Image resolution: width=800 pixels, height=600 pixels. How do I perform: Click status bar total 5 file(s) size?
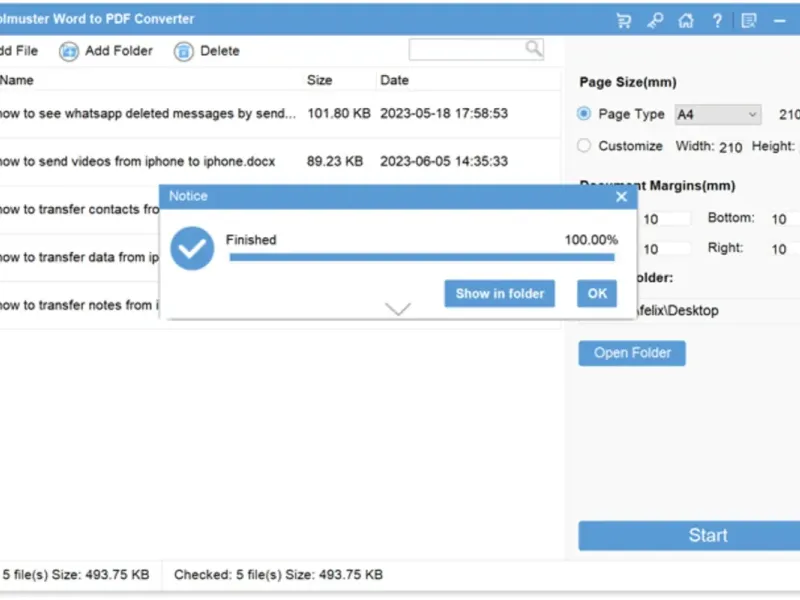click(x=76, y=575)
